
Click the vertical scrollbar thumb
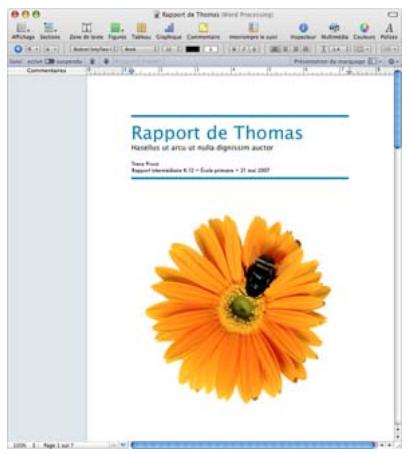(397, 109)
